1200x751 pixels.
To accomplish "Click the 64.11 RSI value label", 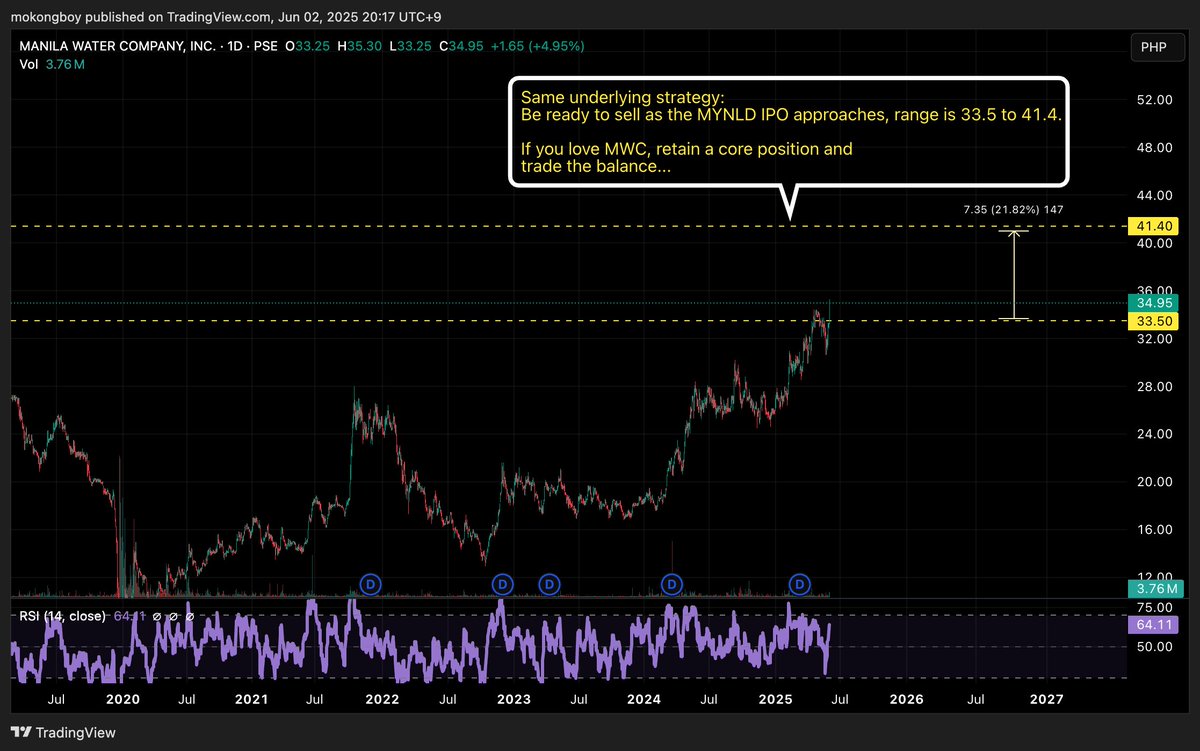I will tap(1155, 625).
